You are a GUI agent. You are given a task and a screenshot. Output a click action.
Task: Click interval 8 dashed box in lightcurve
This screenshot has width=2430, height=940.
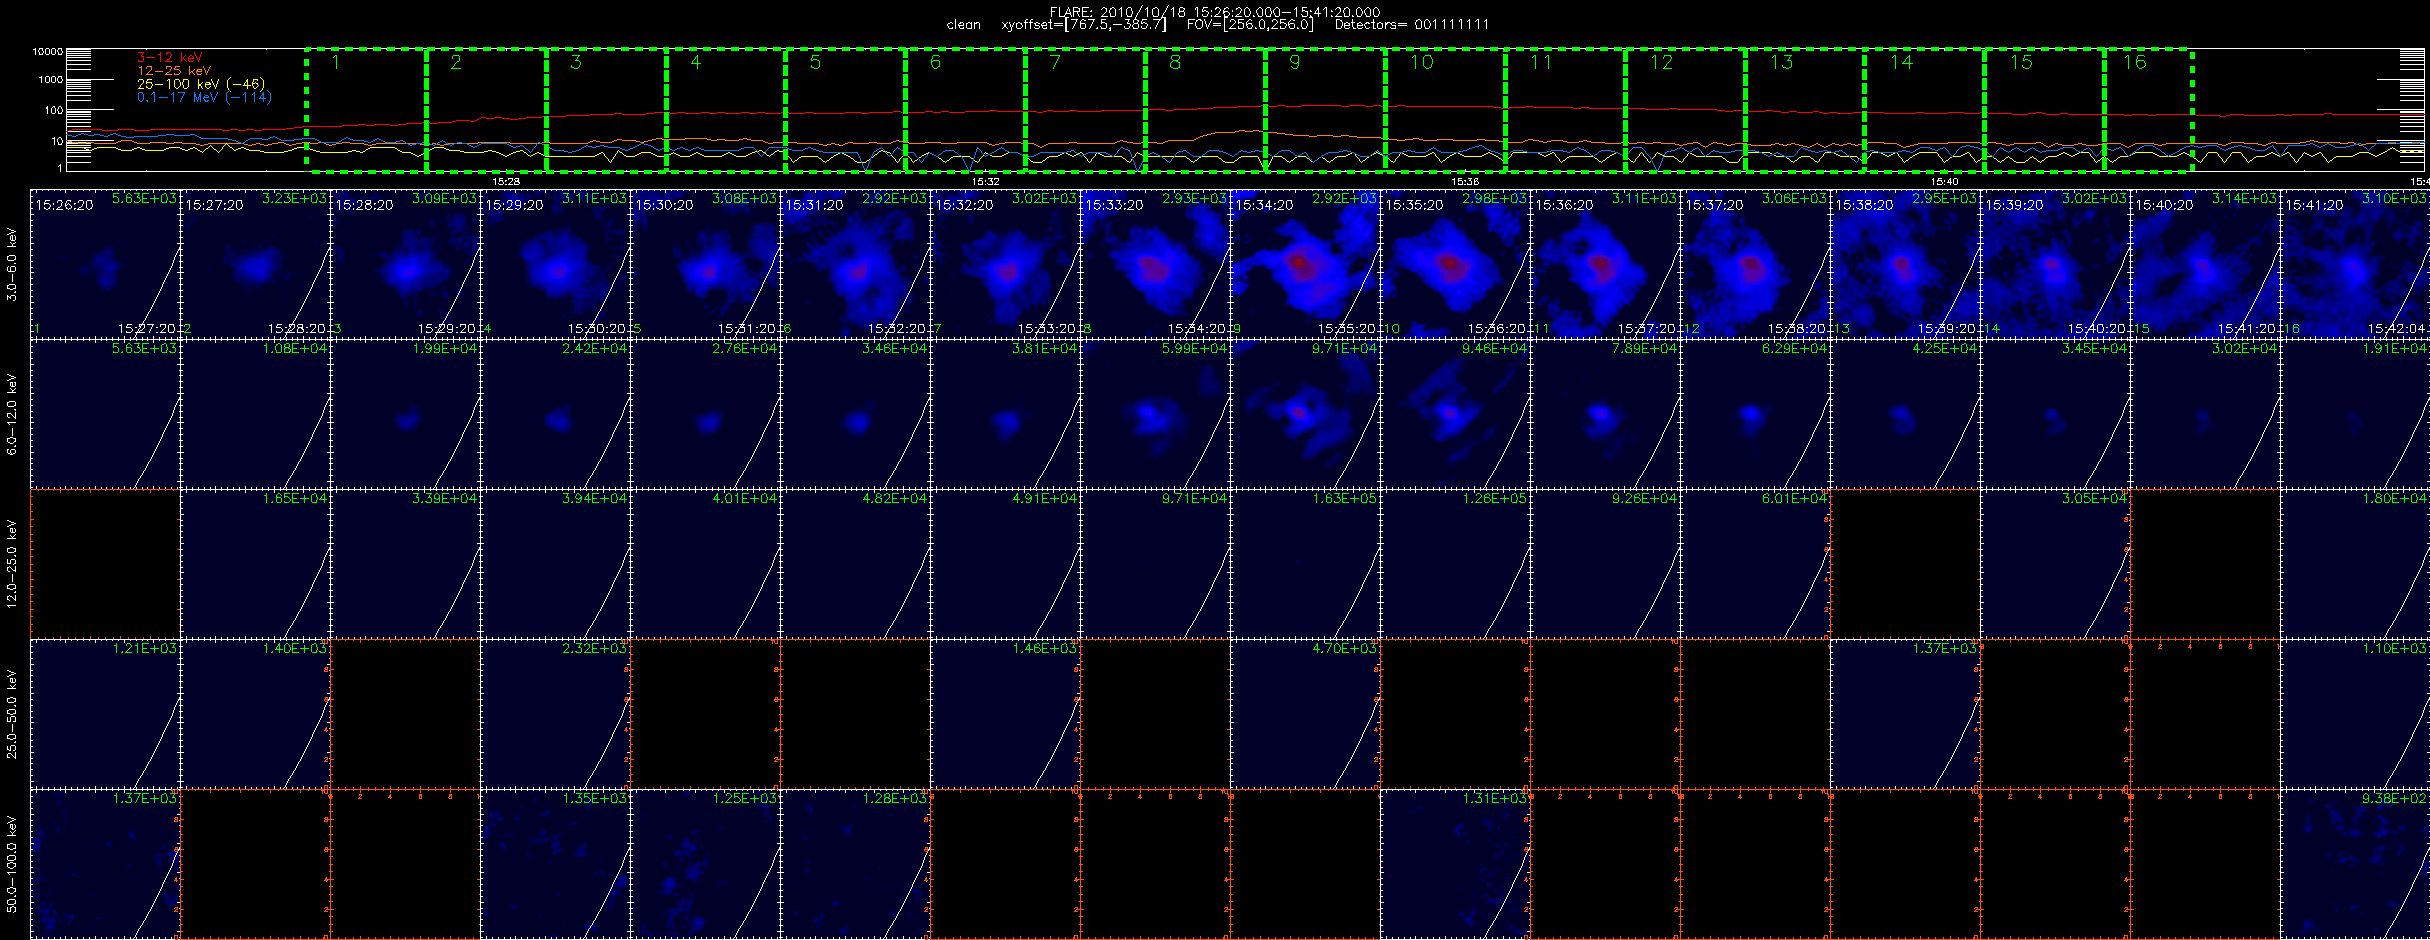[x=1206, y=110]
